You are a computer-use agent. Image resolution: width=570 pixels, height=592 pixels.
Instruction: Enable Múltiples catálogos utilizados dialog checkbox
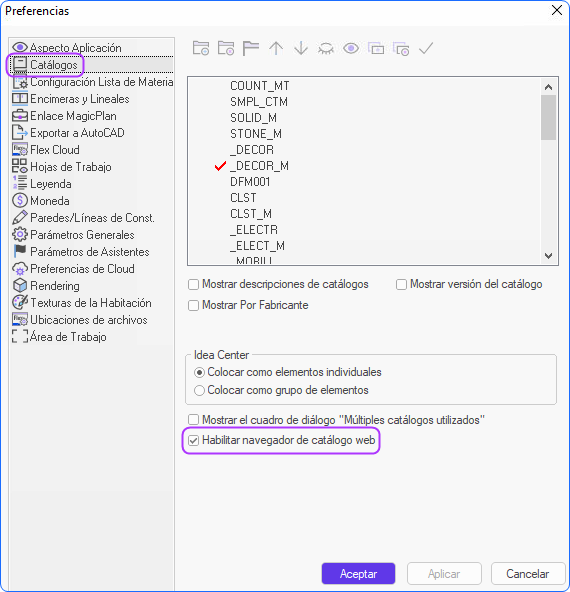click(x=194, y=419)
